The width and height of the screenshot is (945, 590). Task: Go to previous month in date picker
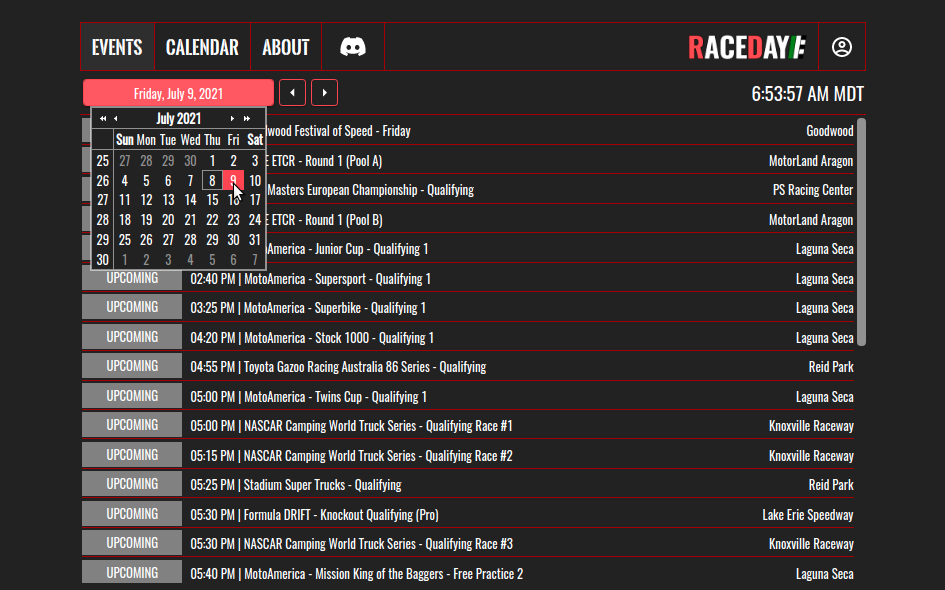pyautogui.click(x=116, y=119)
